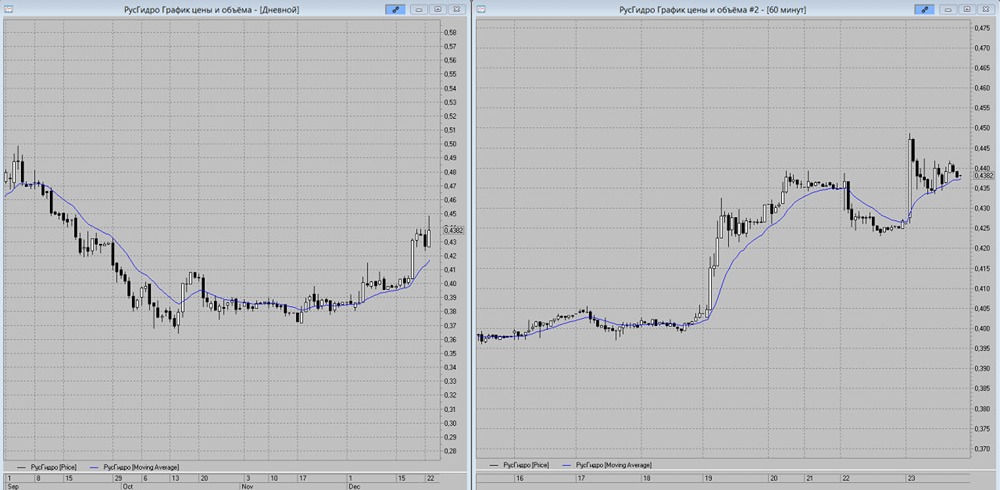Click the 0,400 price label on the 60 минут chart
The width and height of the screenshot is (1000, 490).
[x=983, y=329]
